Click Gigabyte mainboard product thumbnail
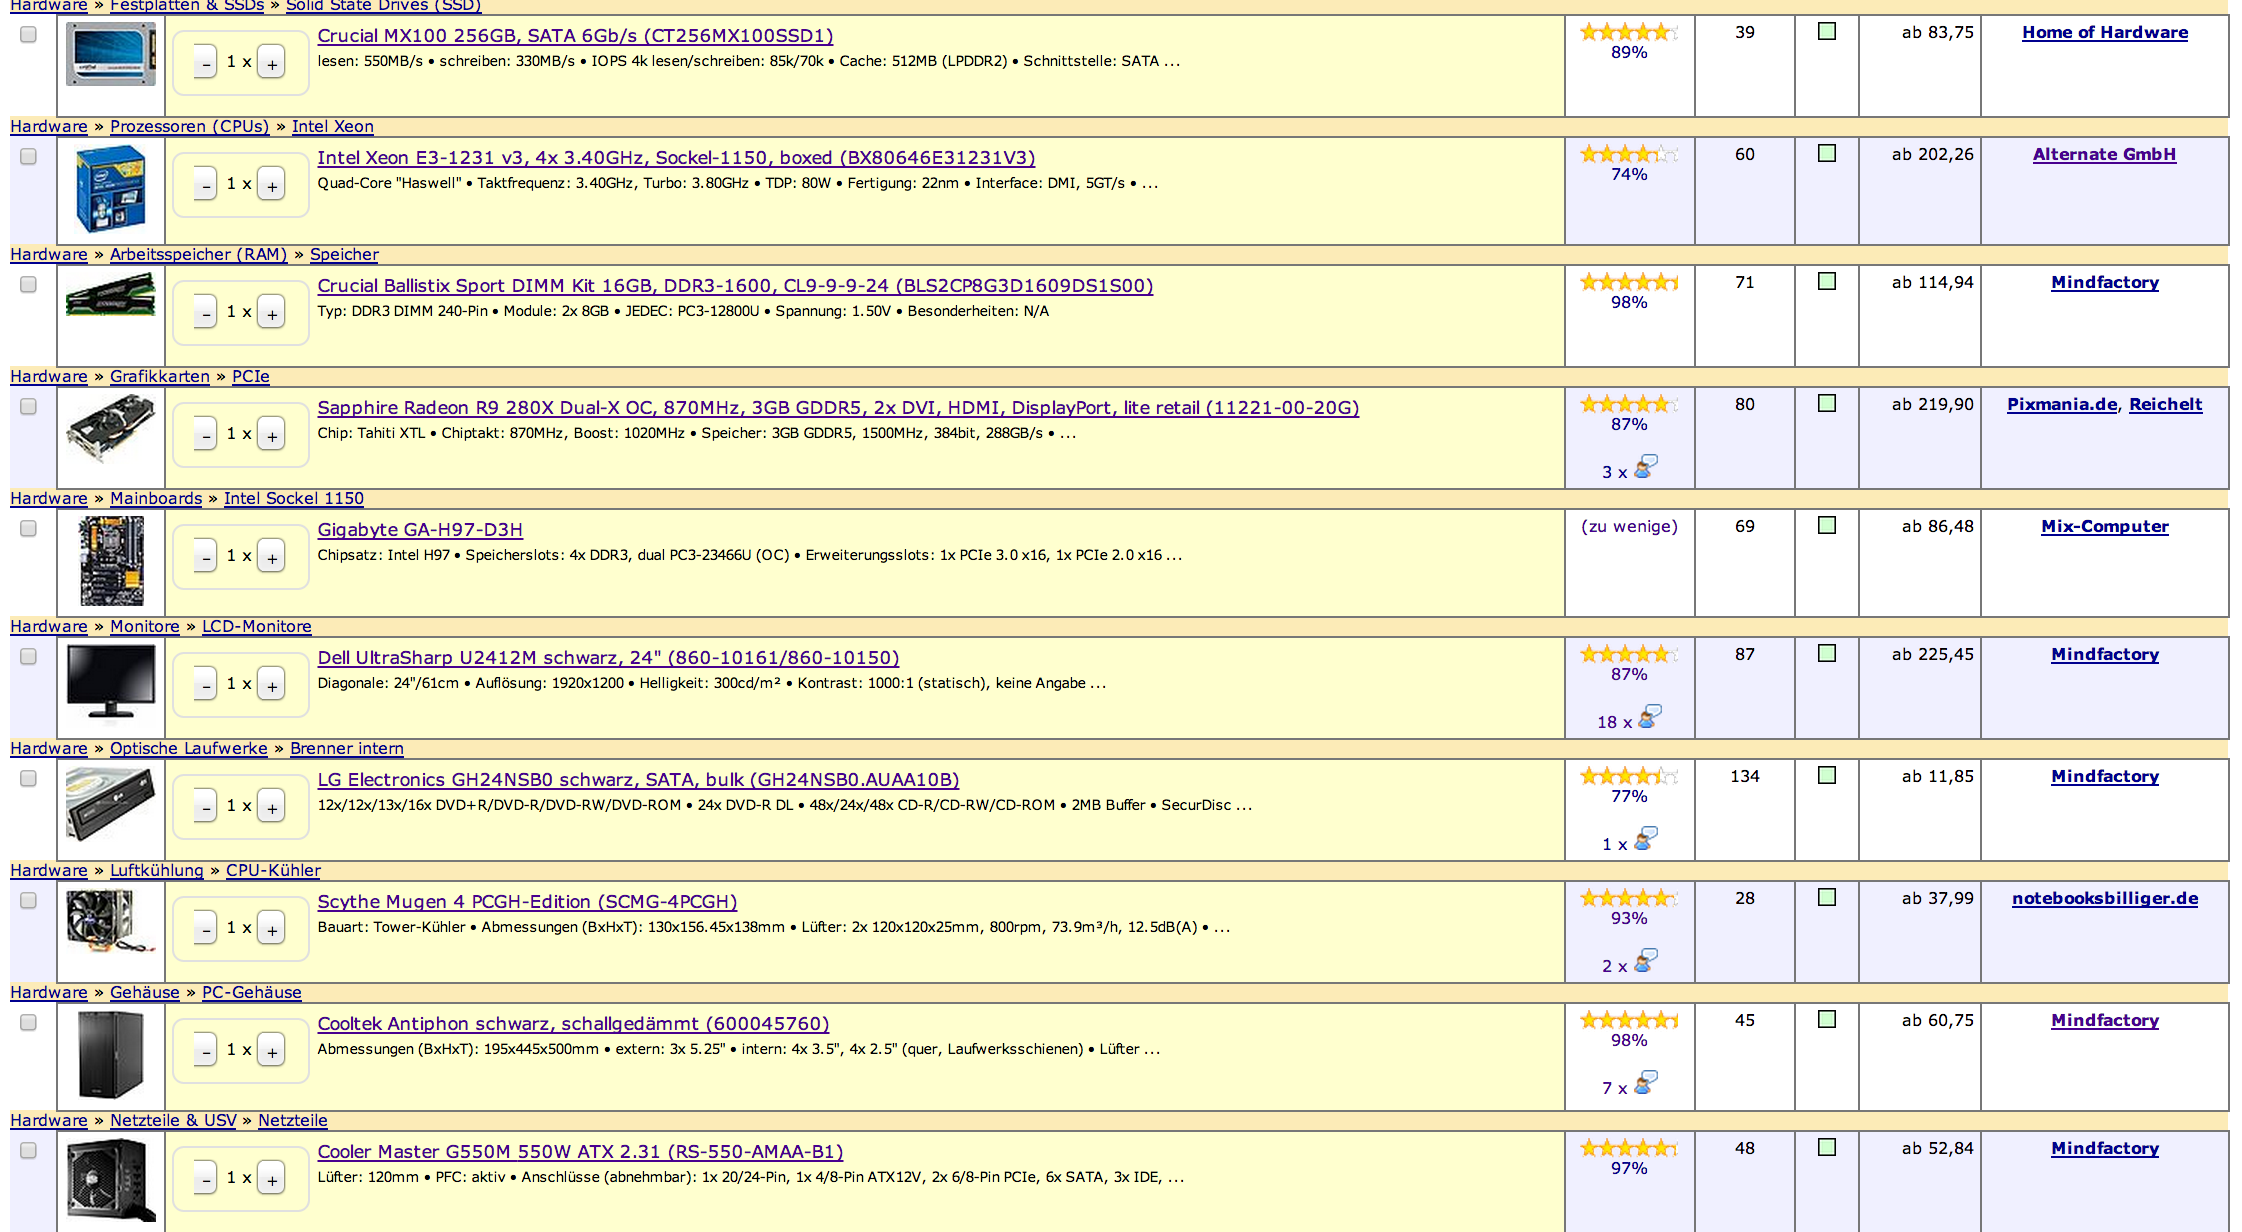This screenshot has height=1232, width=2242. [111, 561]
